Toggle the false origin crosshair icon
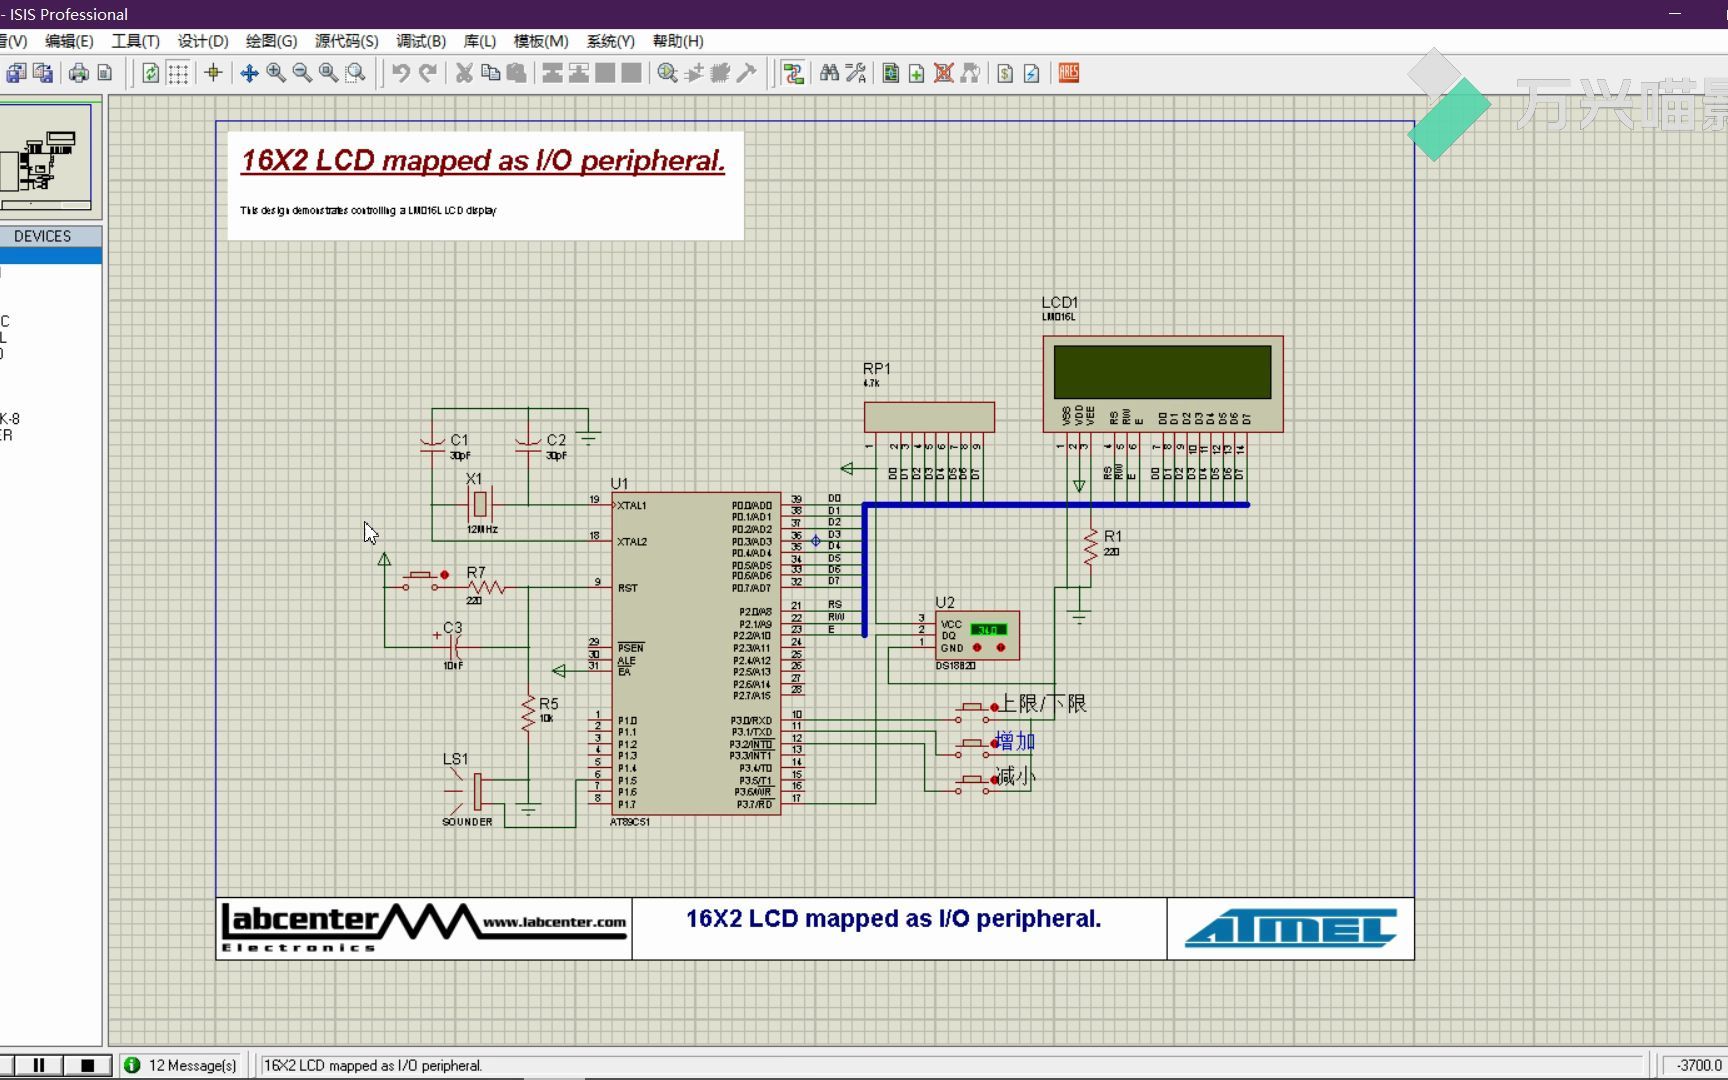This screenshot has width=1728, height=1080. coord(213,73)
